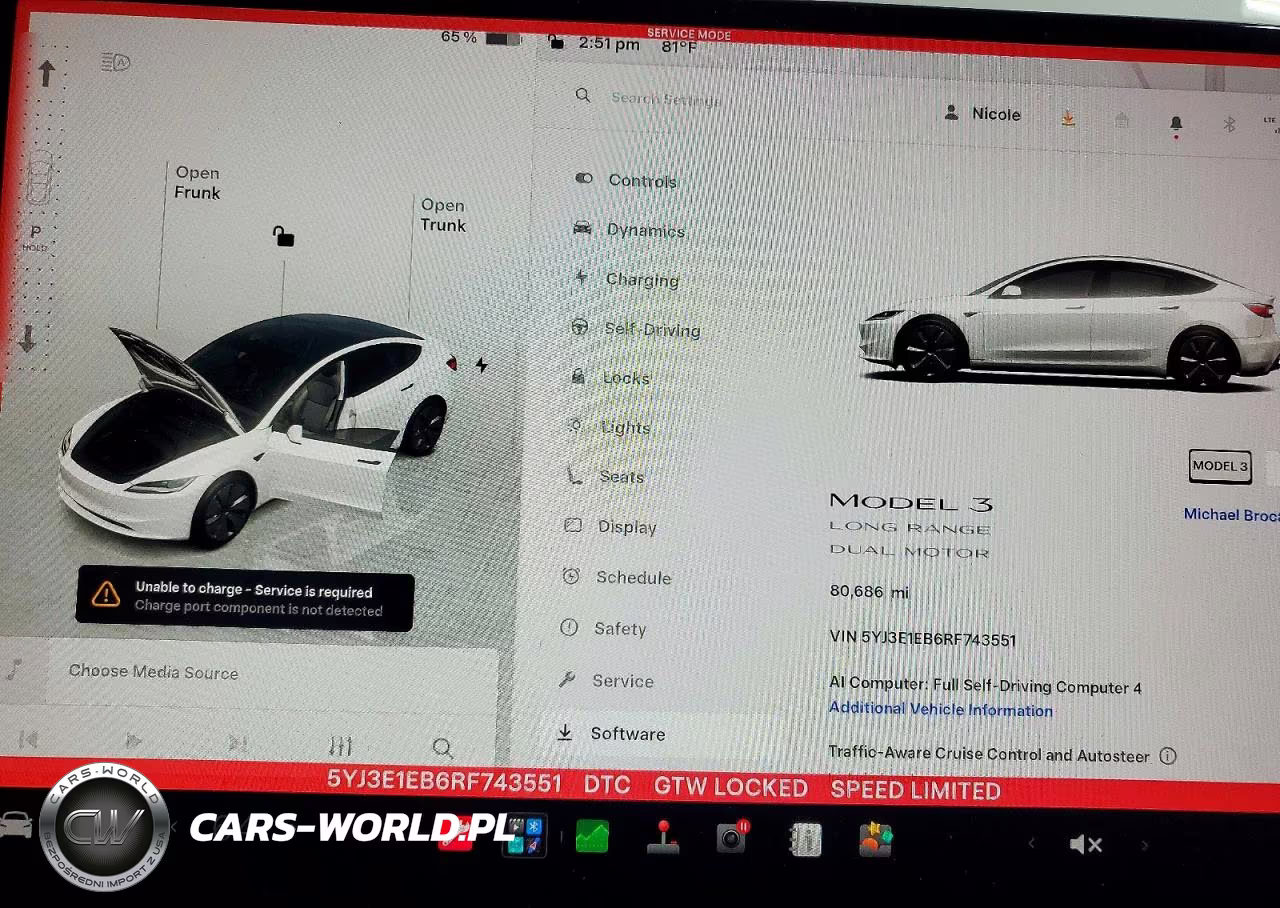Tap the charge port lightning bolt icon

coord(482,365)
